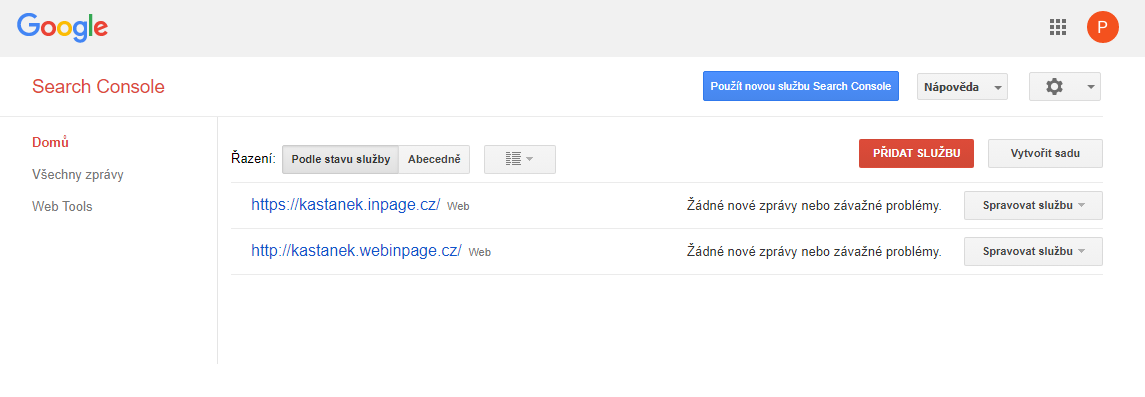1145x397 pixels.
Task: Sort by Podle stavu služby
Action: 340,159
